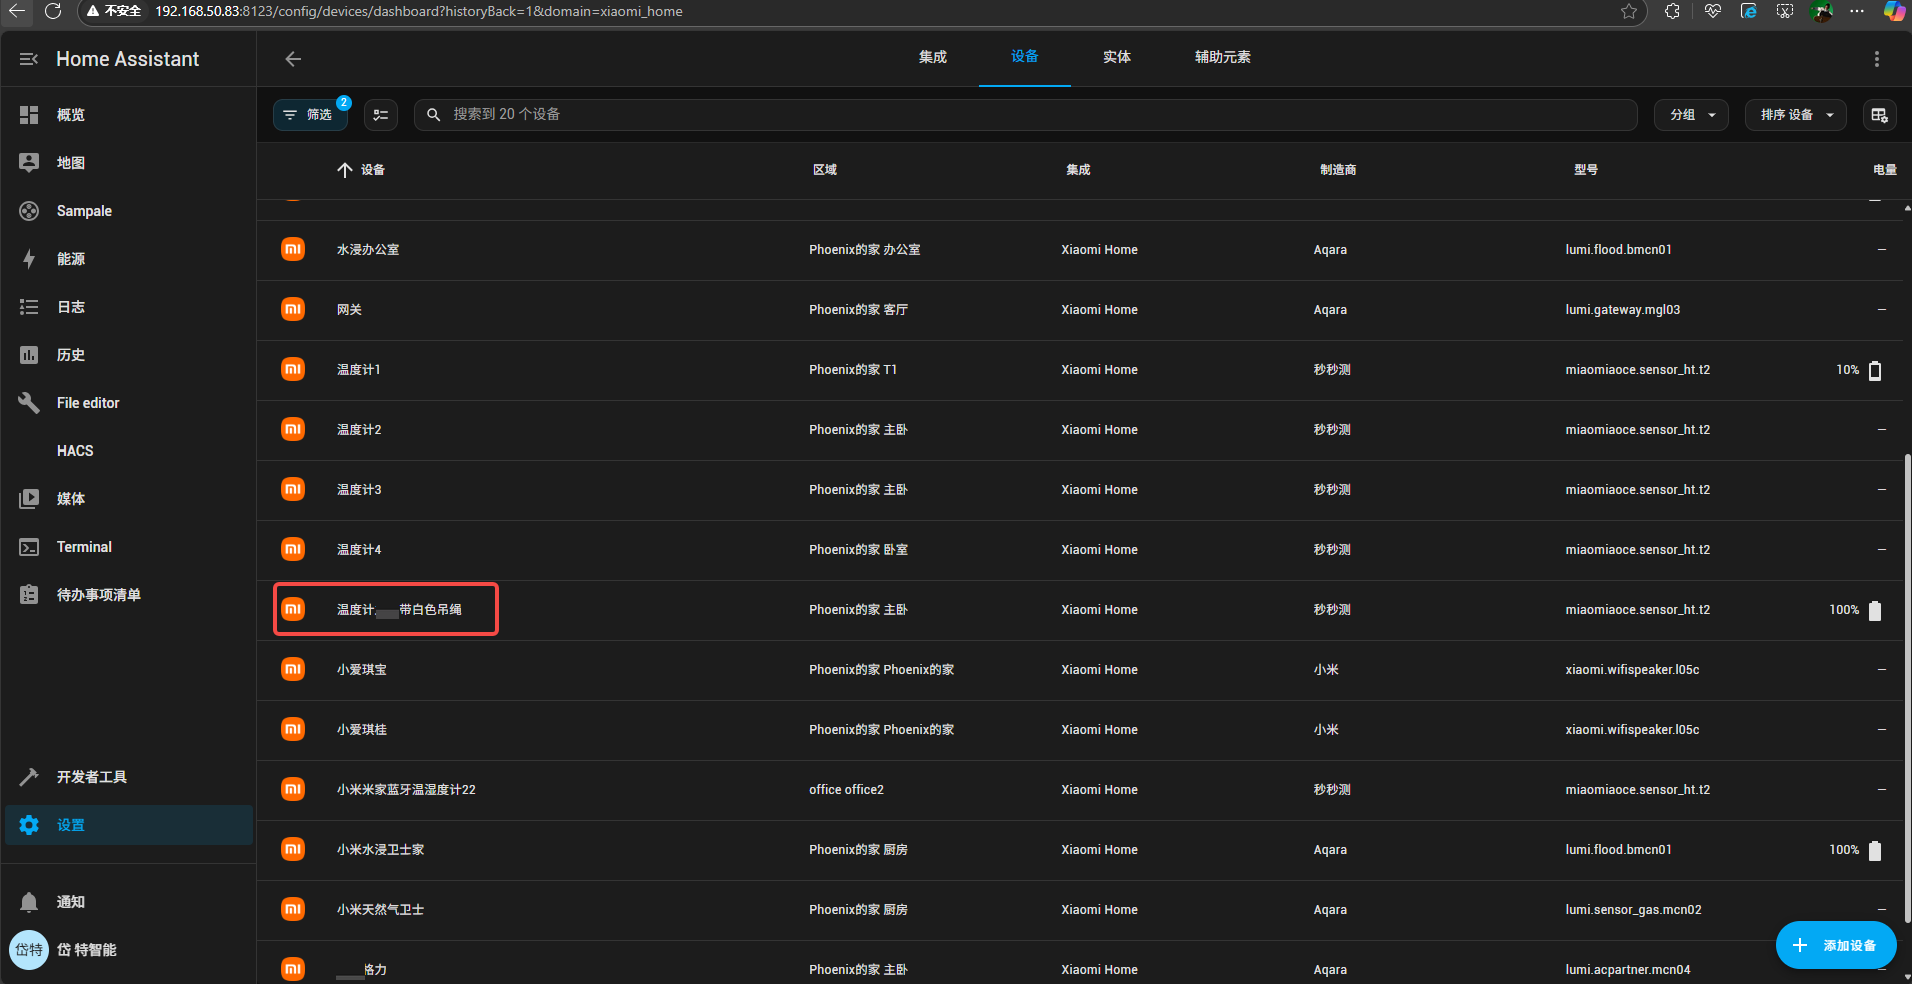This screenshot has width=1912, height=984.
Task: Open the filter panel button
Action: pos(310,115)
